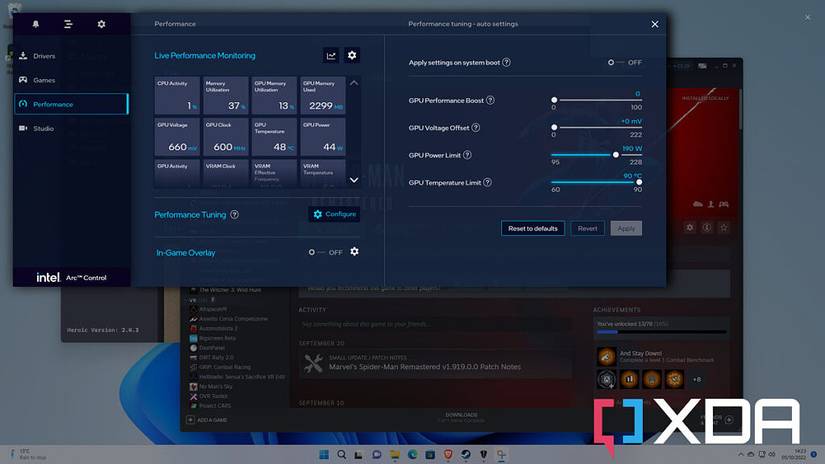Image resolution: width=825 pixels, height=464 pixels.
Task: Click the GPU Power Limit slider handle
Action: click(x=617, y=155)
